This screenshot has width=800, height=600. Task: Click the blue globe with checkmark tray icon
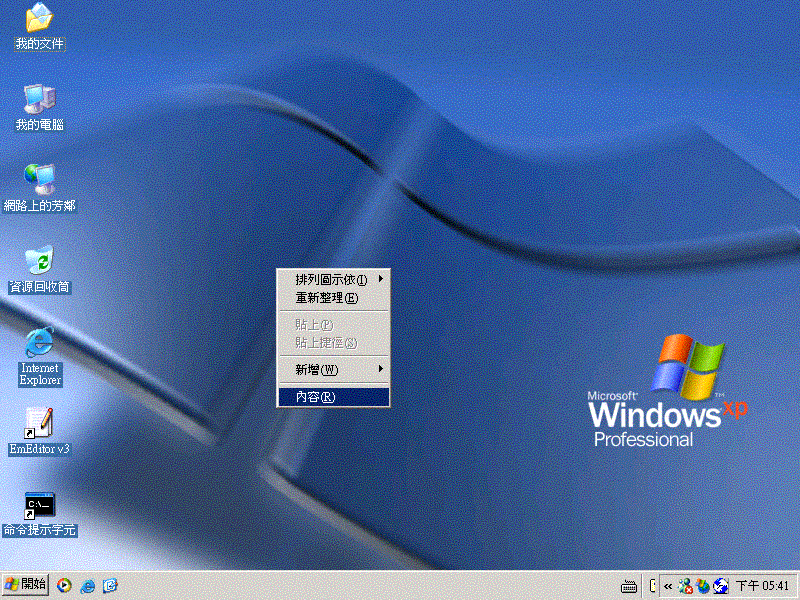pos(720,586)
